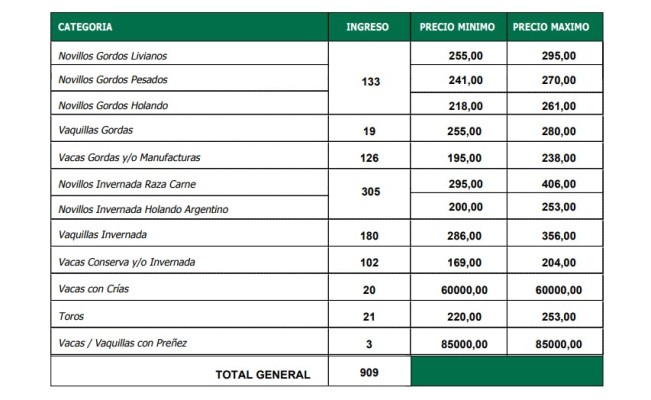Select the Vaquillas Invernada category cell
Screen dimensions: 651x400
103,236
